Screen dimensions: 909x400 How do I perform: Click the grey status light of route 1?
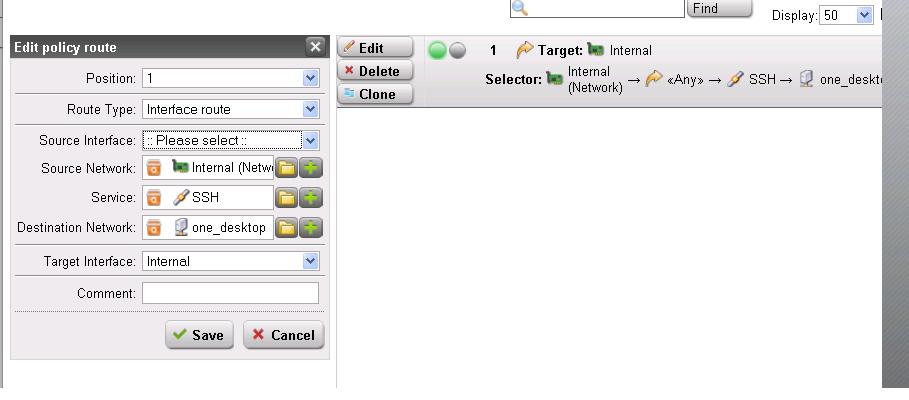[457, 51]
